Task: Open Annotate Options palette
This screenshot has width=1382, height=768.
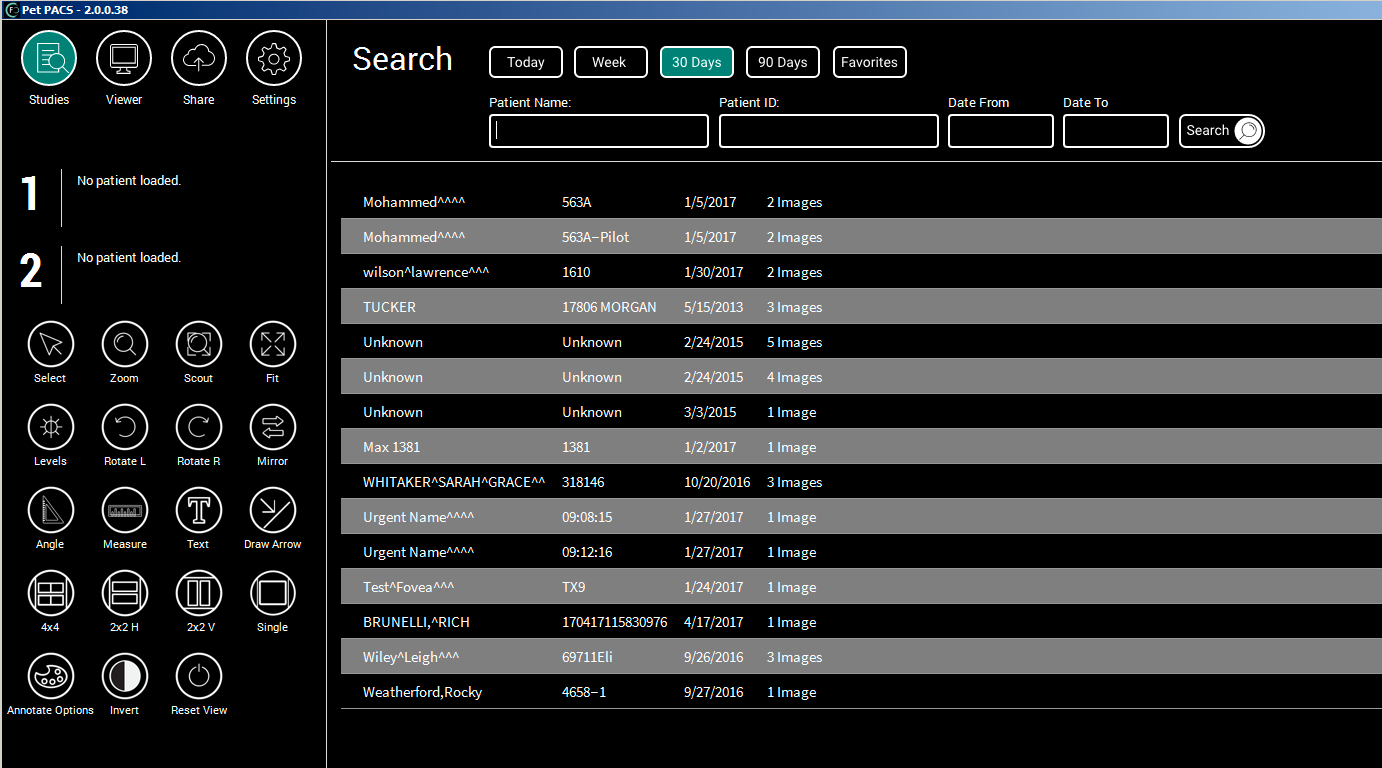Action: pos(50,677)
